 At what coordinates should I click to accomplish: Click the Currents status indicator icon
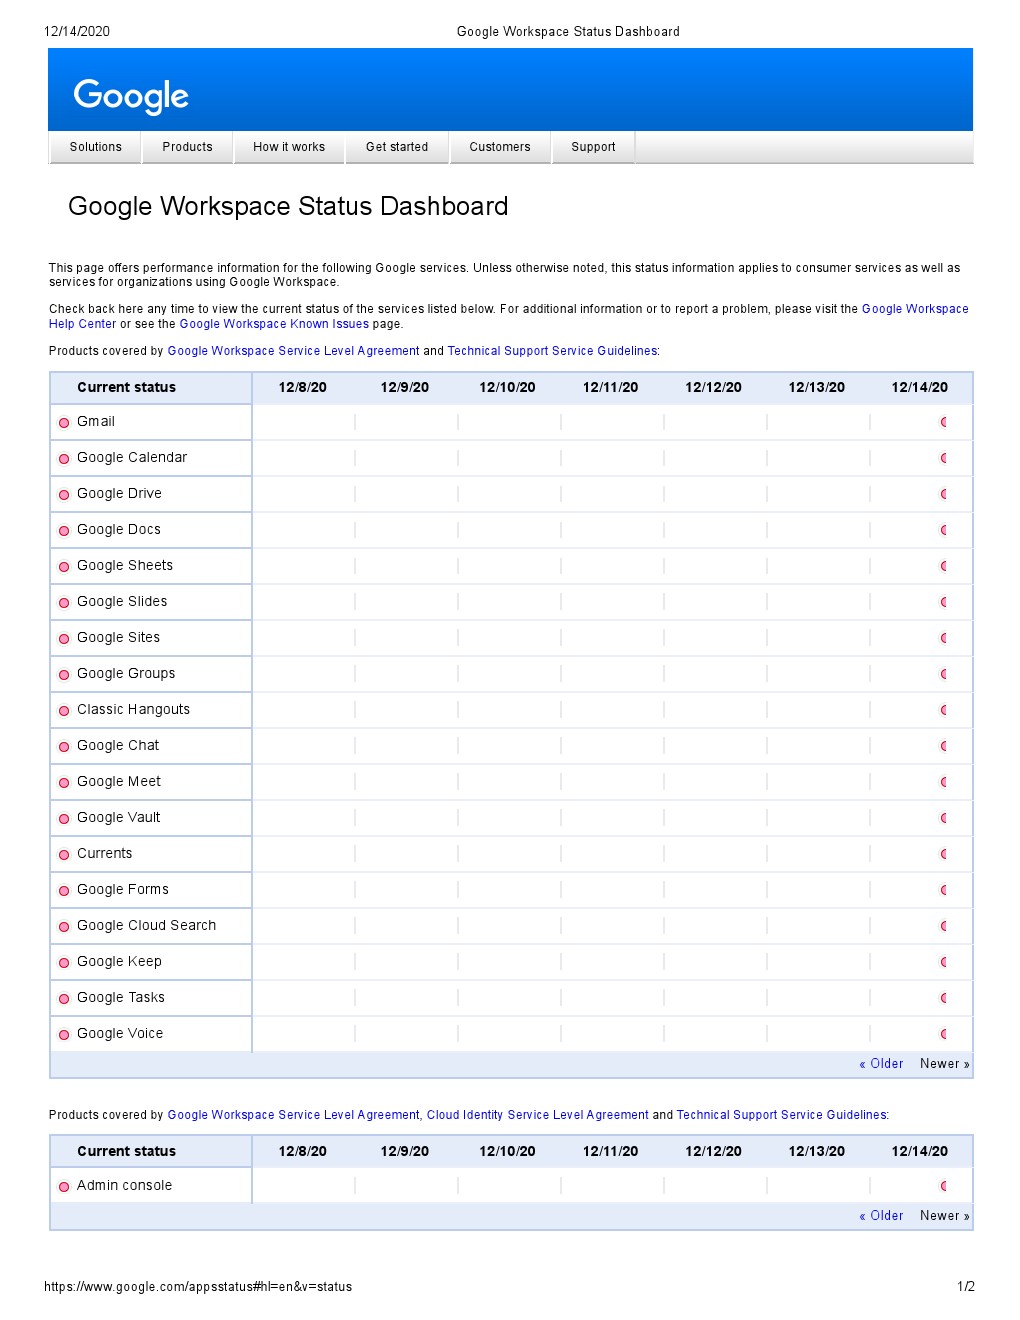(64, 855)
